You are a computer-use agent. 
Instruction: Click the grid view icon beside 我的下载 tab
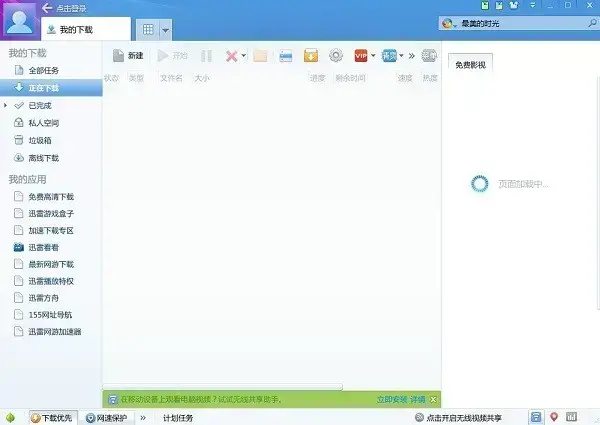tap(148, 29)
